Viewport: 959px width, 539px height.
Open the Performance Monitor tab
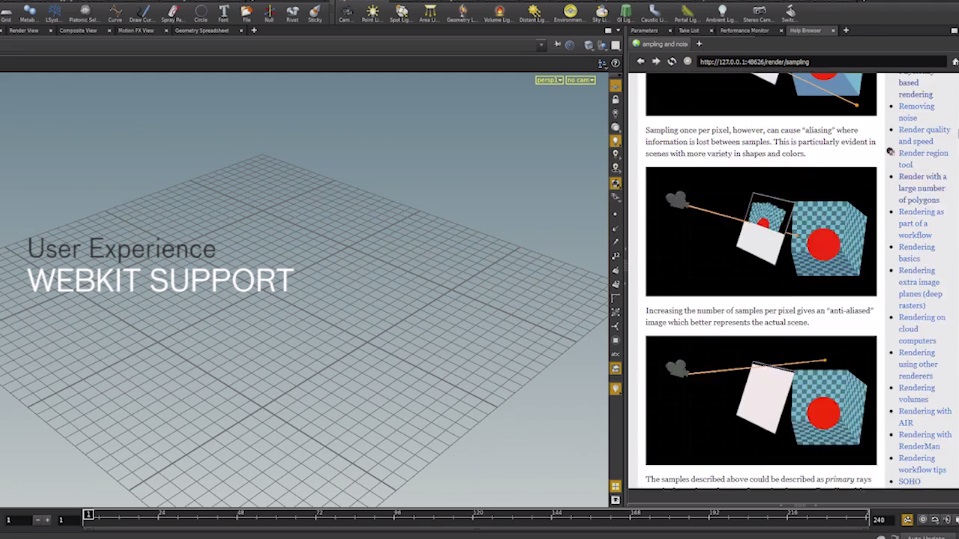(x=744, y=31)
